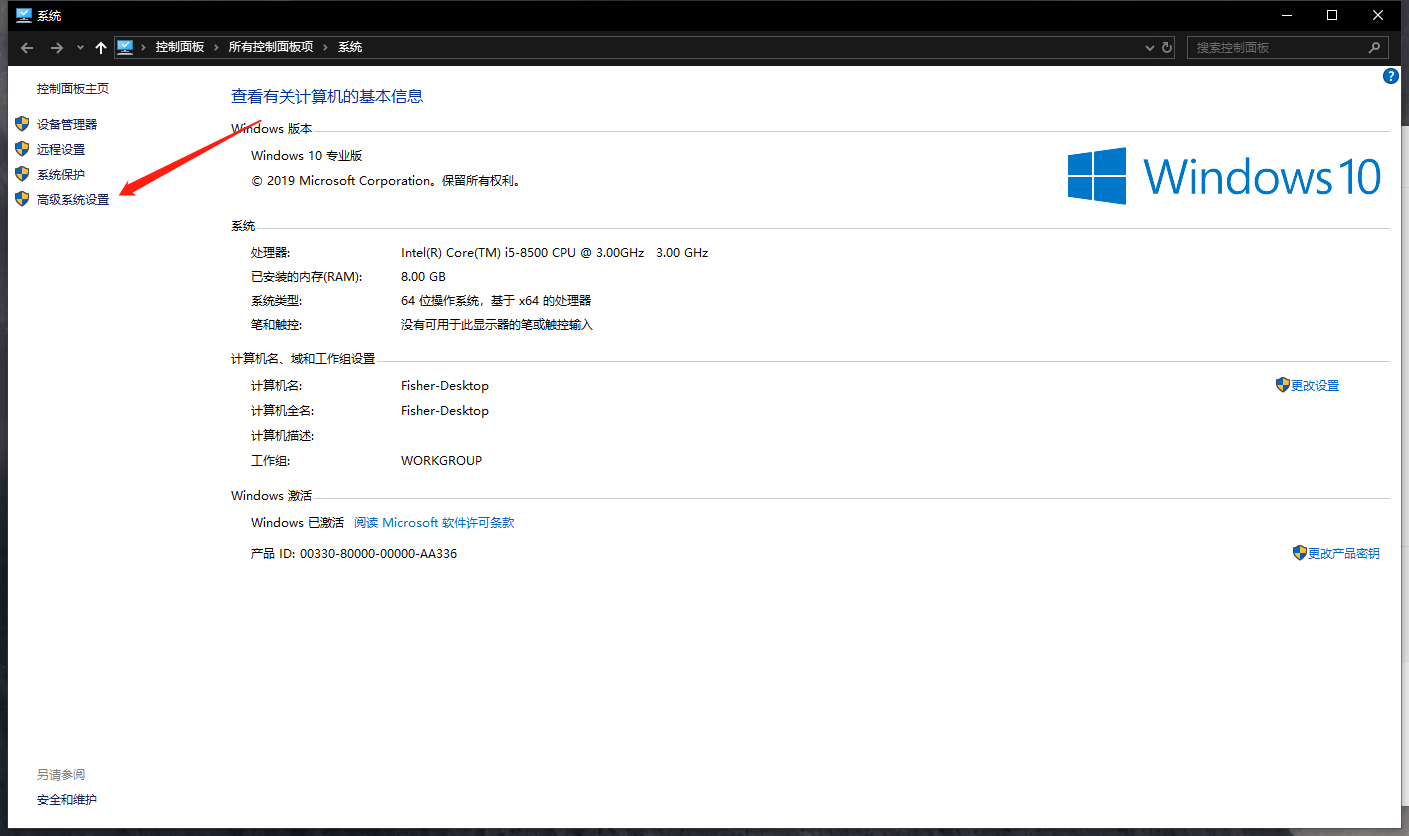Click computer name Fisher-Desktop value

[x=445, y=386]
